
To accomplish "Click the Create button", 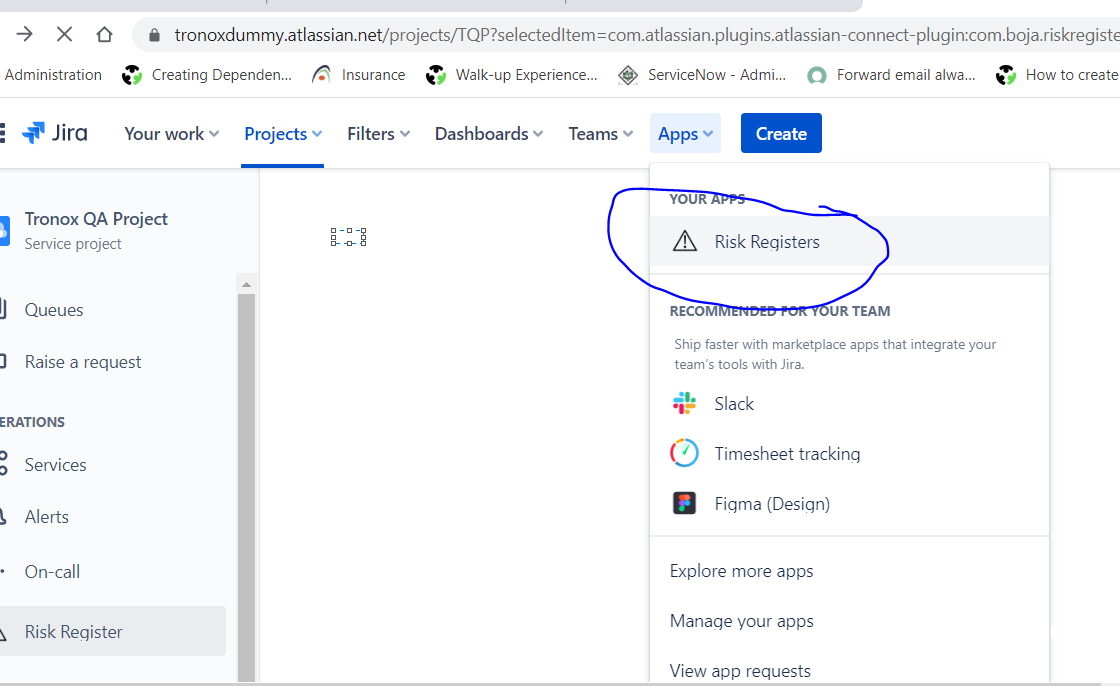I will click(781, 133).
